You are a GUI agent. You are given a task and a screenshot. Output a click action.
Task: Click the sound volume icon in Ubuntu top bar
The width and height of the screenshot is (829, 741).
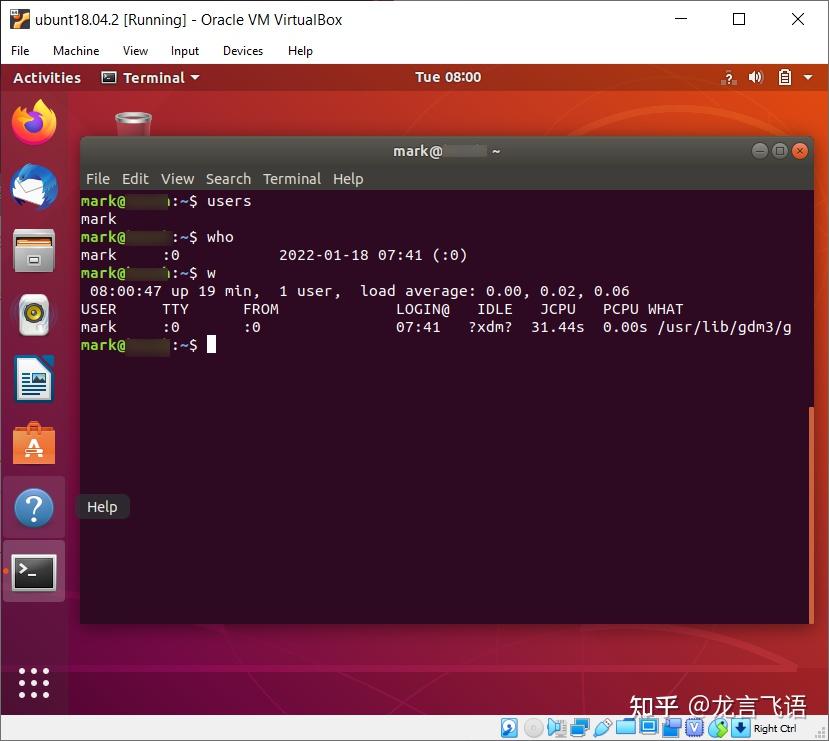point(755,76)
